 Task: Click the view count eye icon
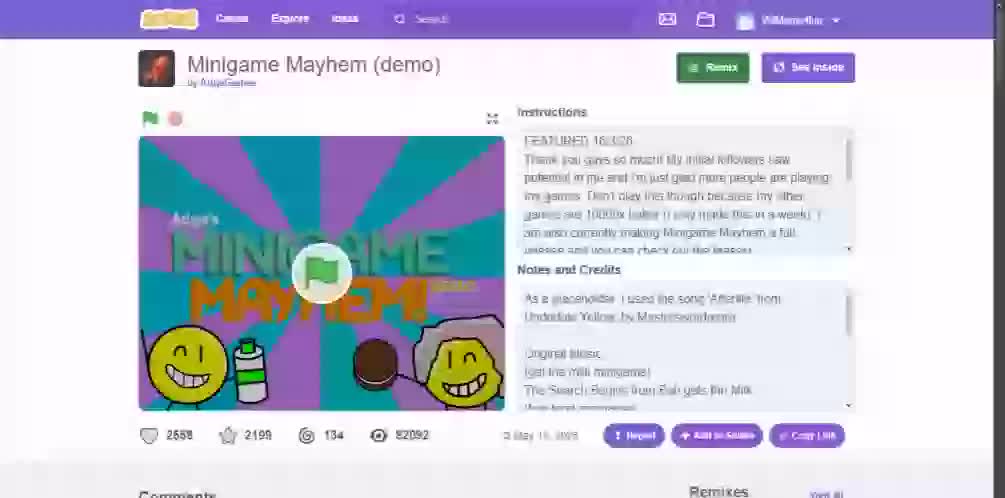(x=379, y=436)
